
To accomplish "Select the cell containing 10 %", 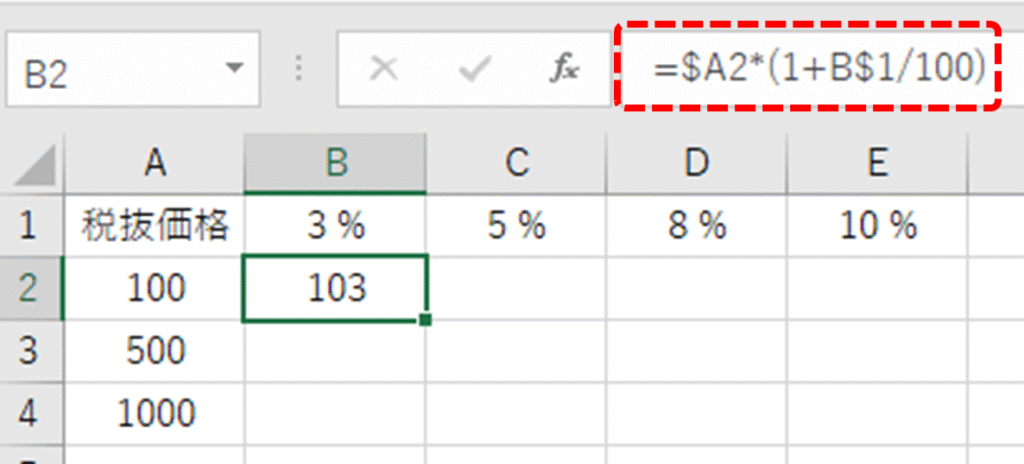I will click(x=877, y=227).
